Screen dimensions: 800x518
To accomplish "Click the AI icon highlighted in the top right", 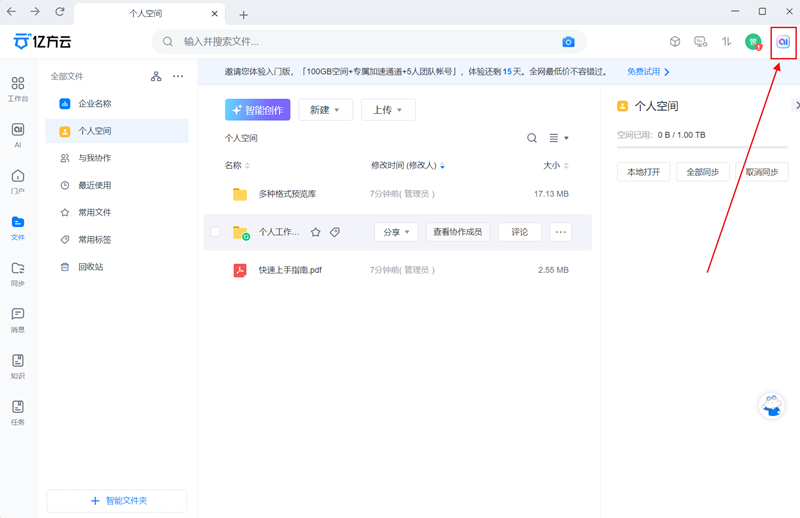I will [783, 42].
